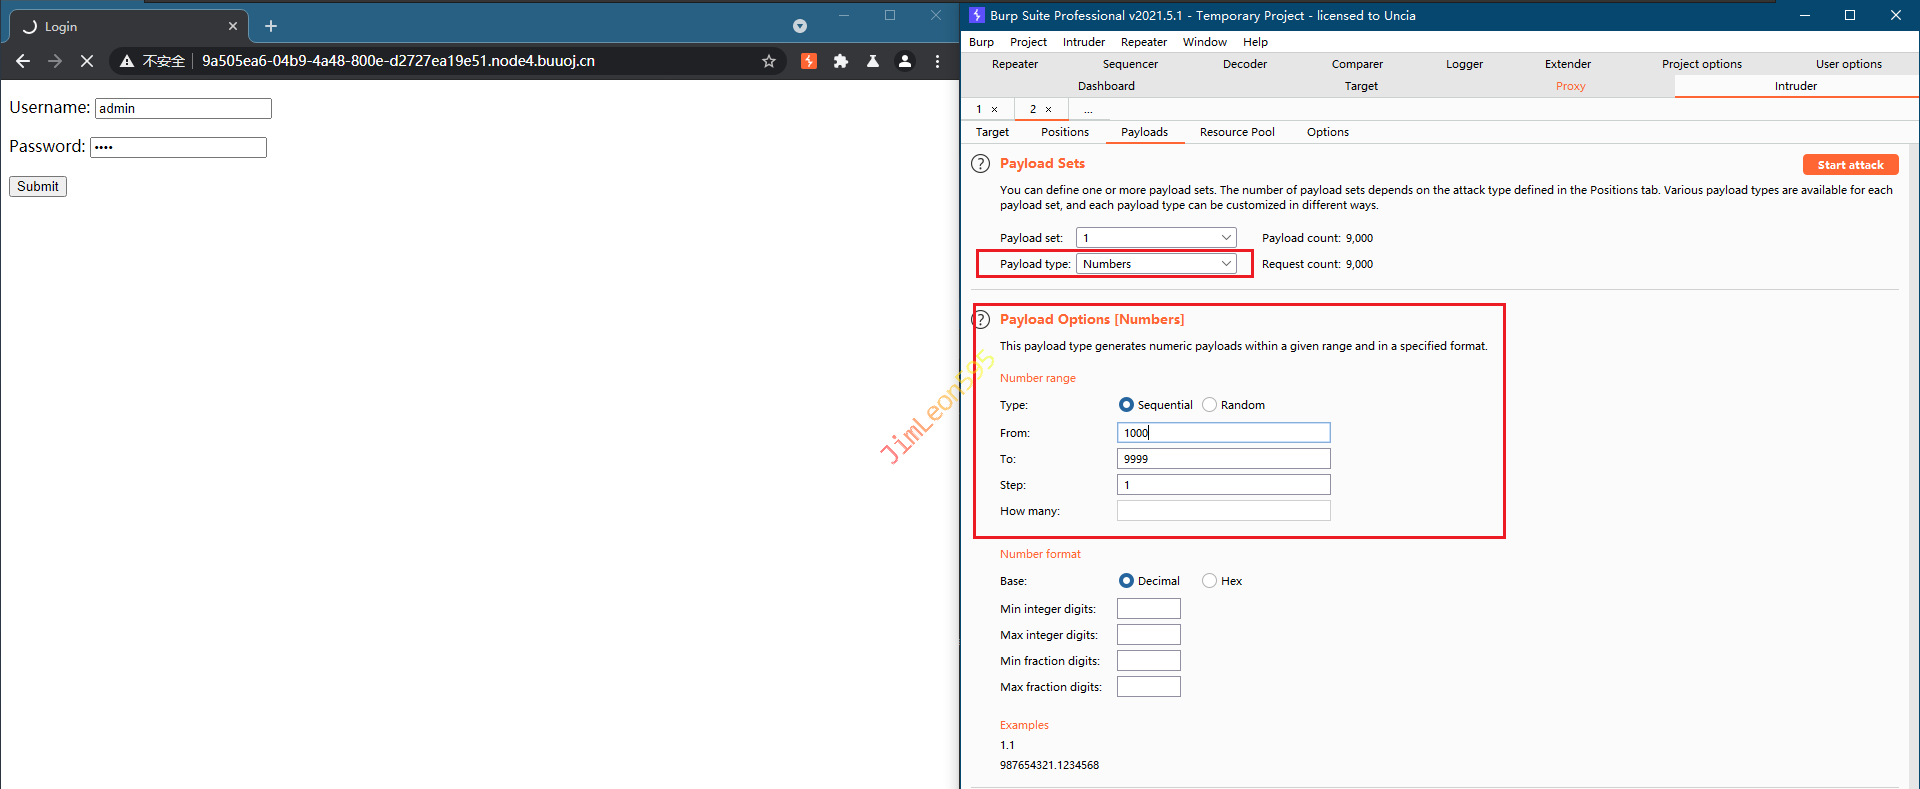Screen dimensions: 1920x789
Task: Switch to the Positions tab
Action: [1064, 132]
